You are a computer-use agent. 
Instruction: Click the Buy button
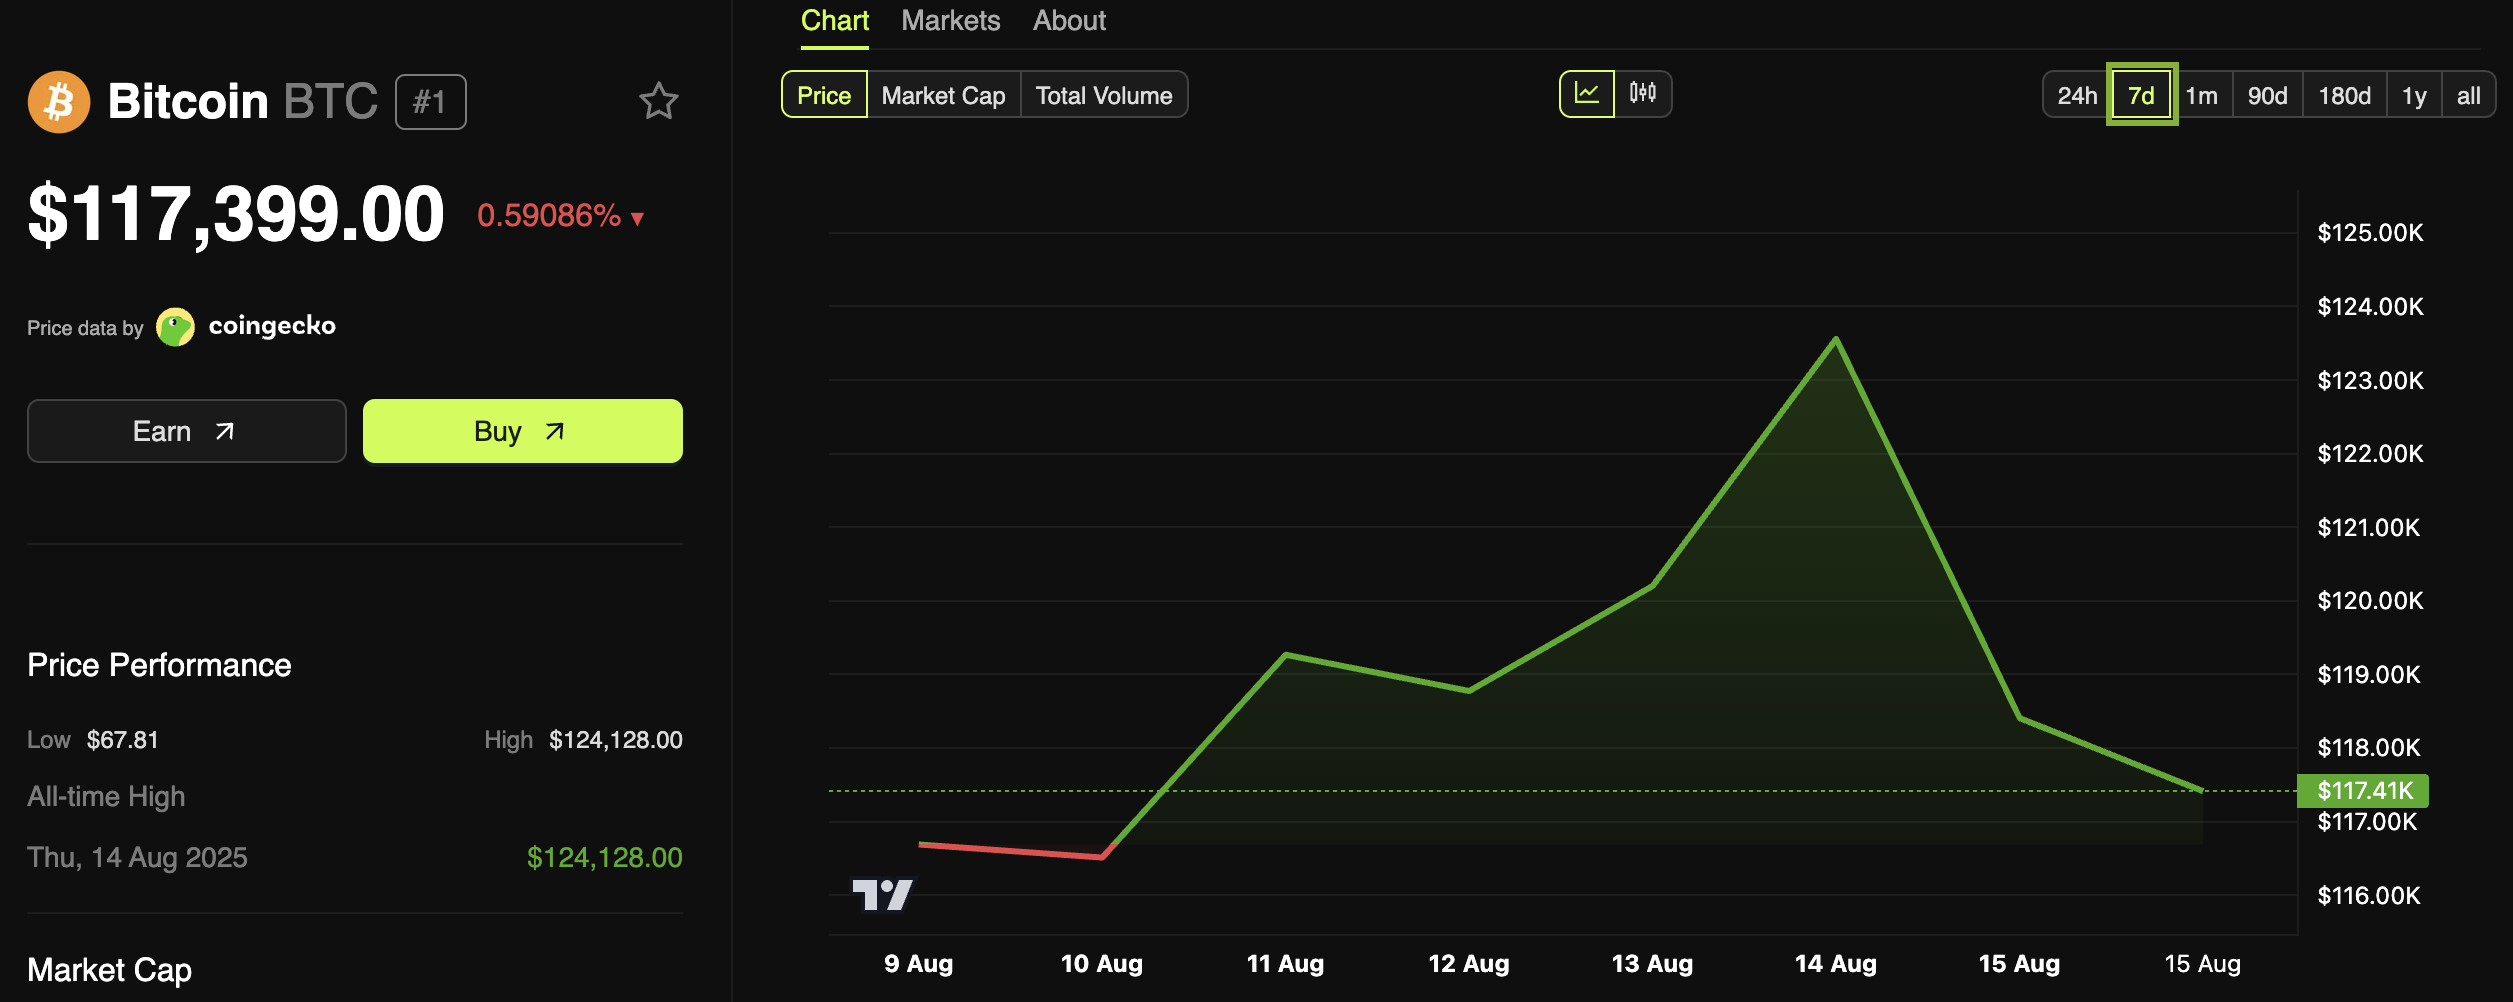click(521, 430)
